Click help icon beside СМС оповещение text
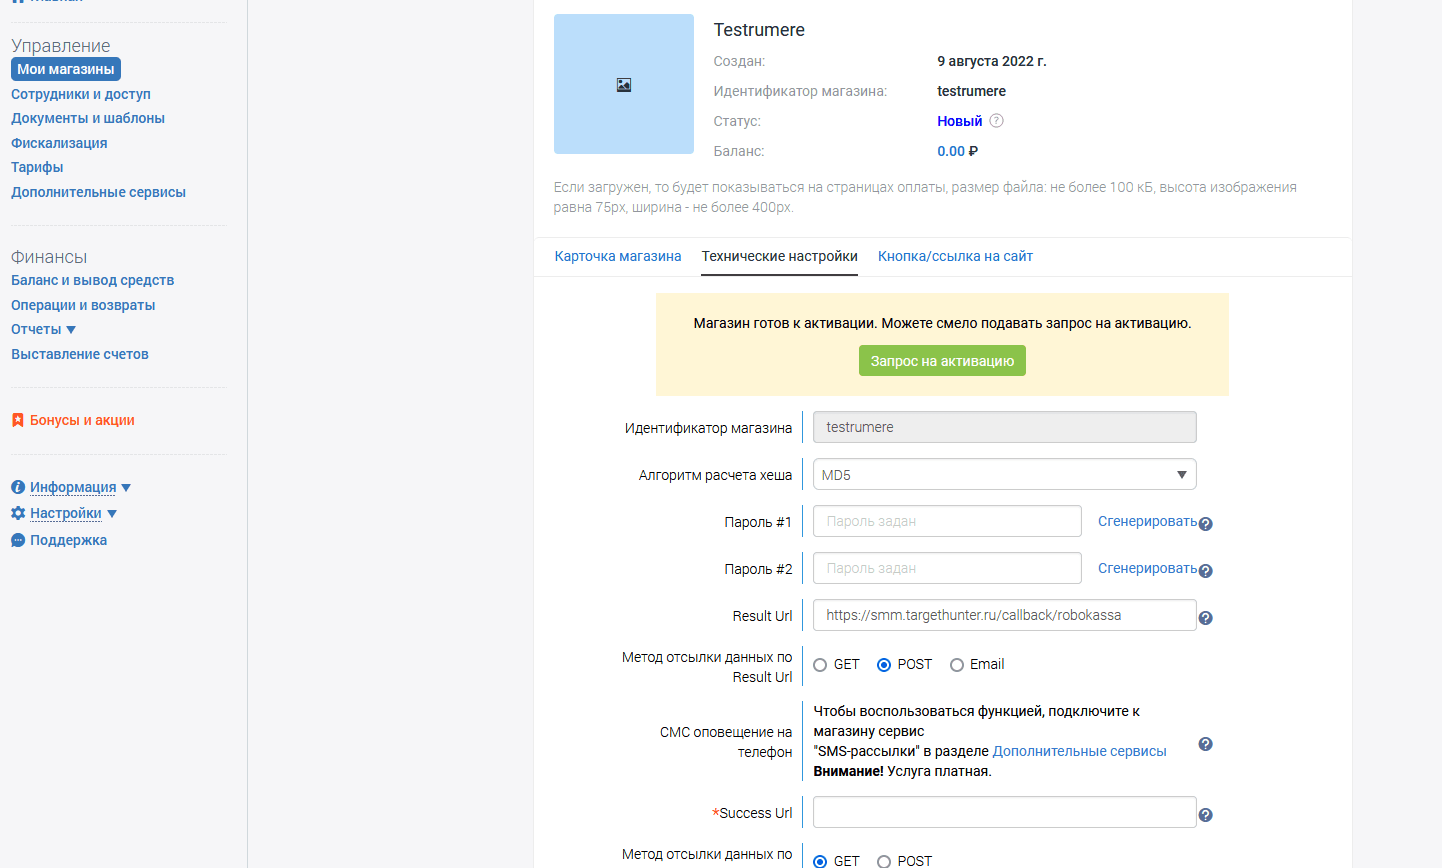The height and width of the screenshot is (868, 1442). click(x=1205, y=744)
